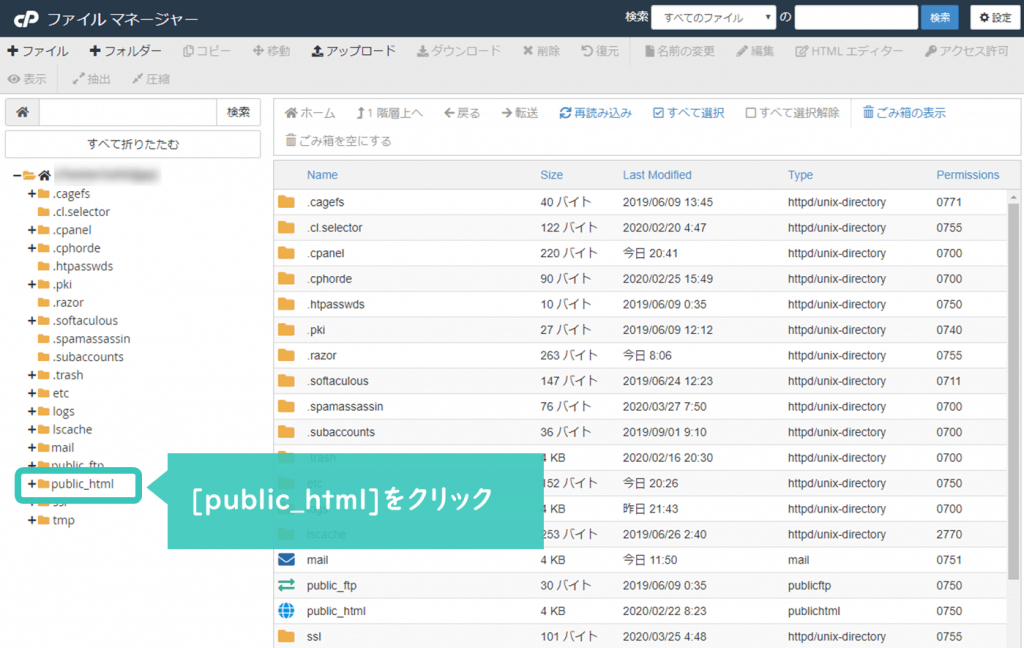
Task: Select the .razor row in file list
Action: [x=640, y=355]
